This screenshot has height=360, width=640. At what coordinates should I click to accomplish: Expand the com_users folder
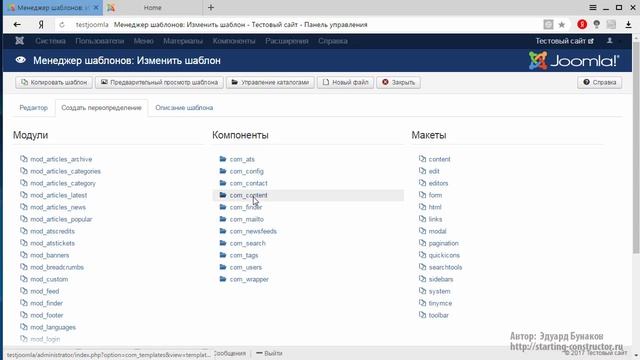pos(246,267)
